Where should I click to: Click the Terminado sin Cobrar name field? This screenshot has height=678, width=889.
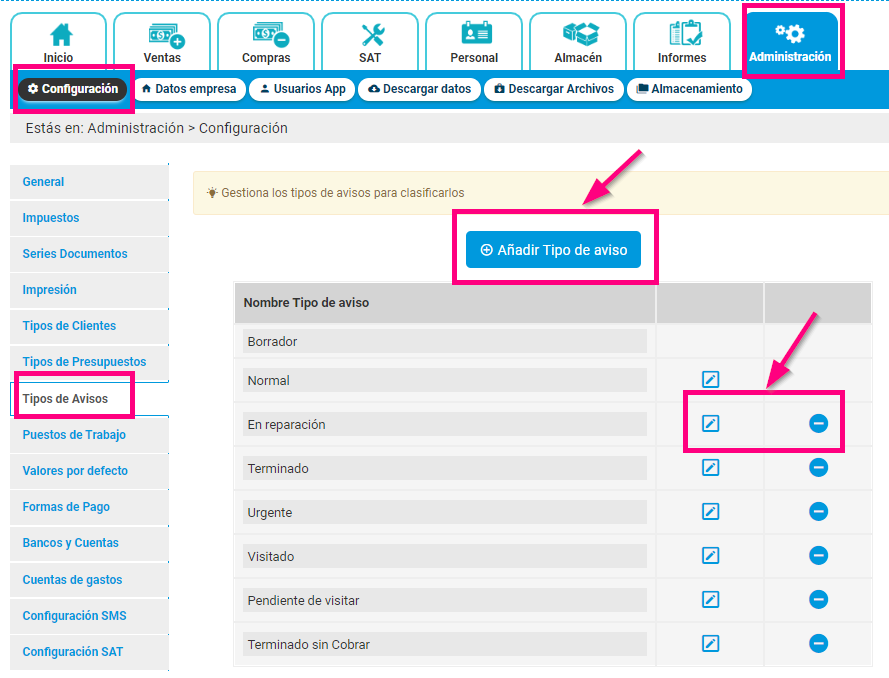click(444, 645)
